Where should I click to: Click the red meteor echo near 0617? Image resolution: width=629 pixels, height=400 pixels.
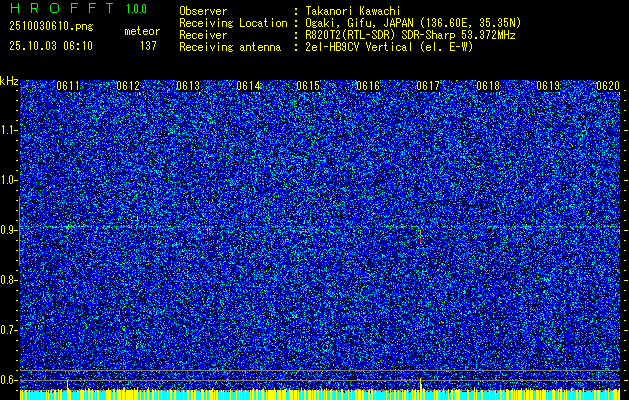pos(420,241)
